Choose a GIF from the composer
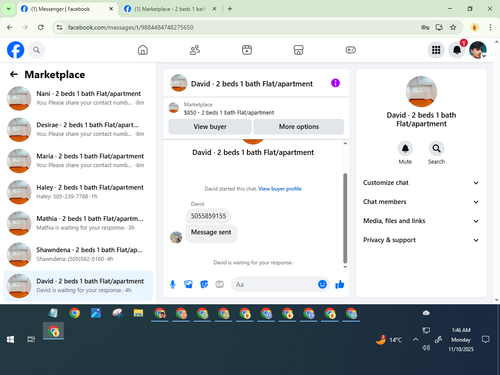 pyautogui.click(x=219, y=284)
